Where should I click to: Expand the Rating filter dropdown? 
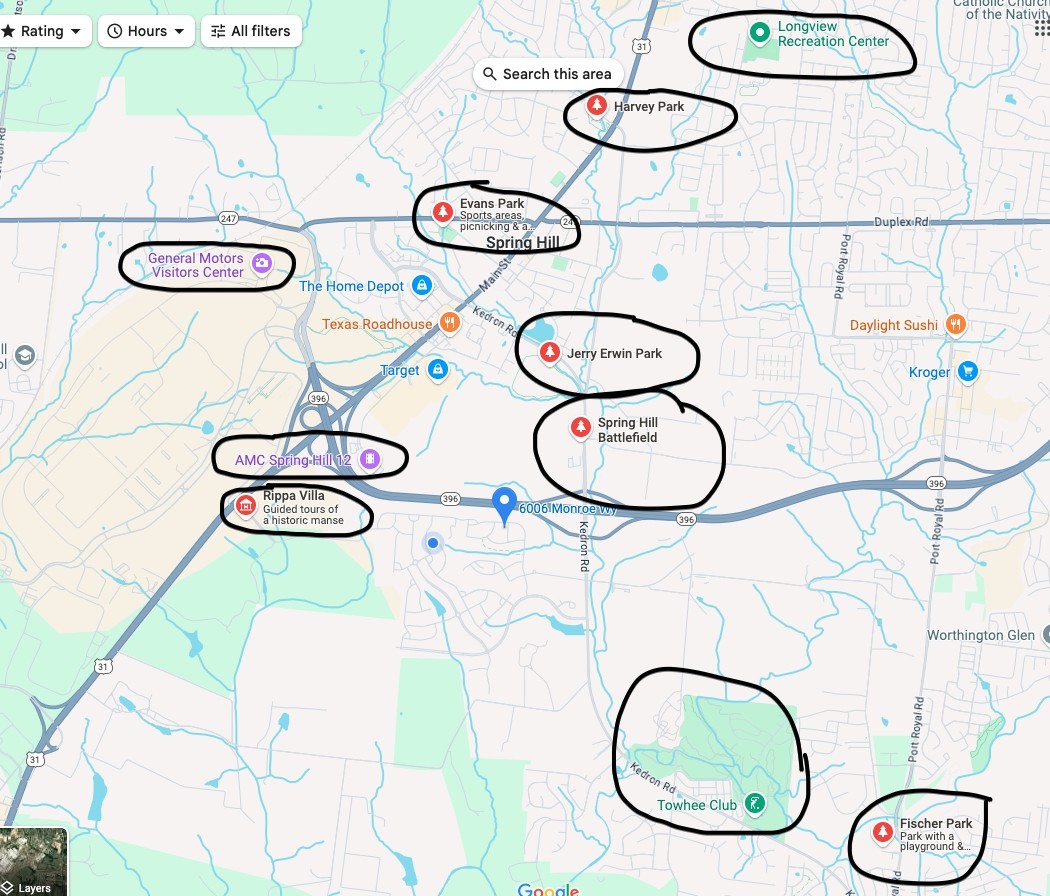click(x=43, y=31)
